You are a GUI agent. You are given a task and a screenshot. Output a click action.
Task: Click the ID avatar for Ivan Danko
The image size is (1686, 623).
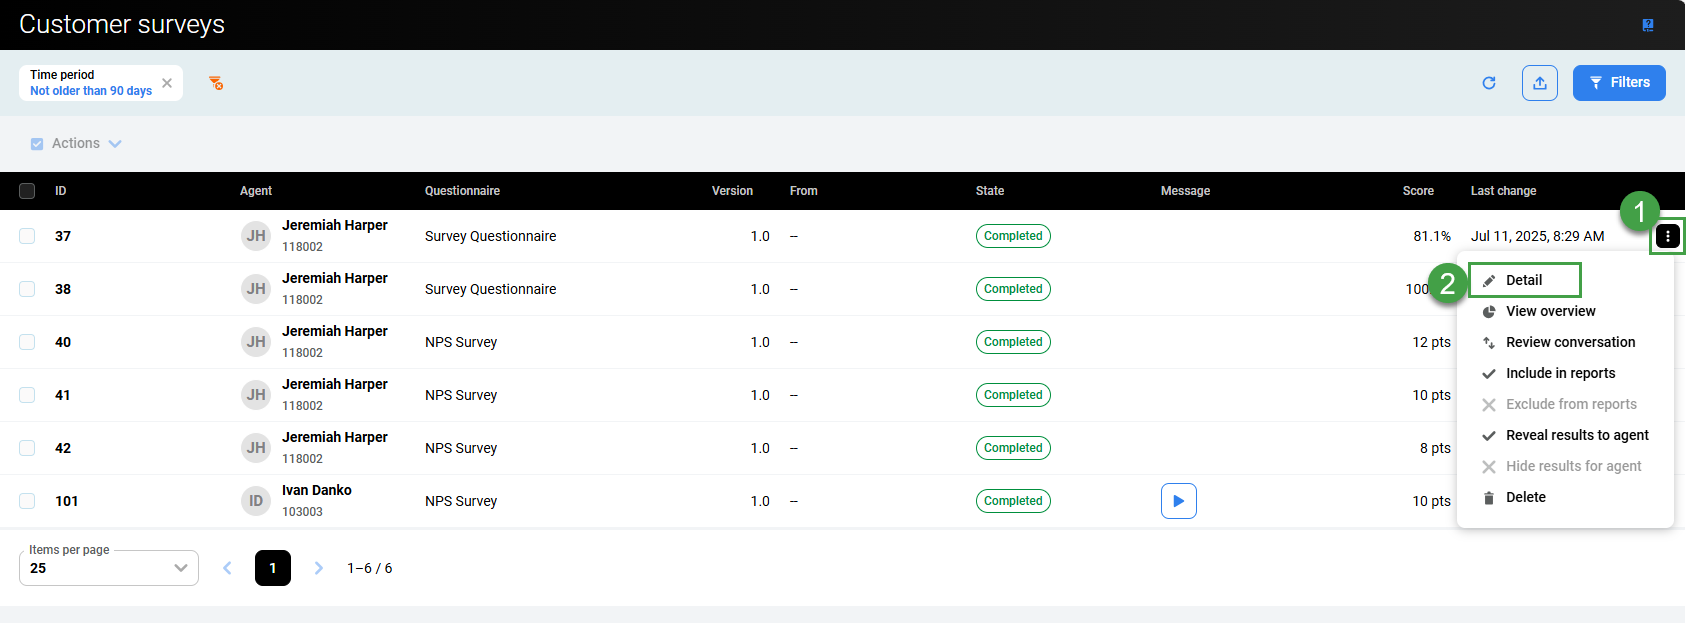click(256, 501)
